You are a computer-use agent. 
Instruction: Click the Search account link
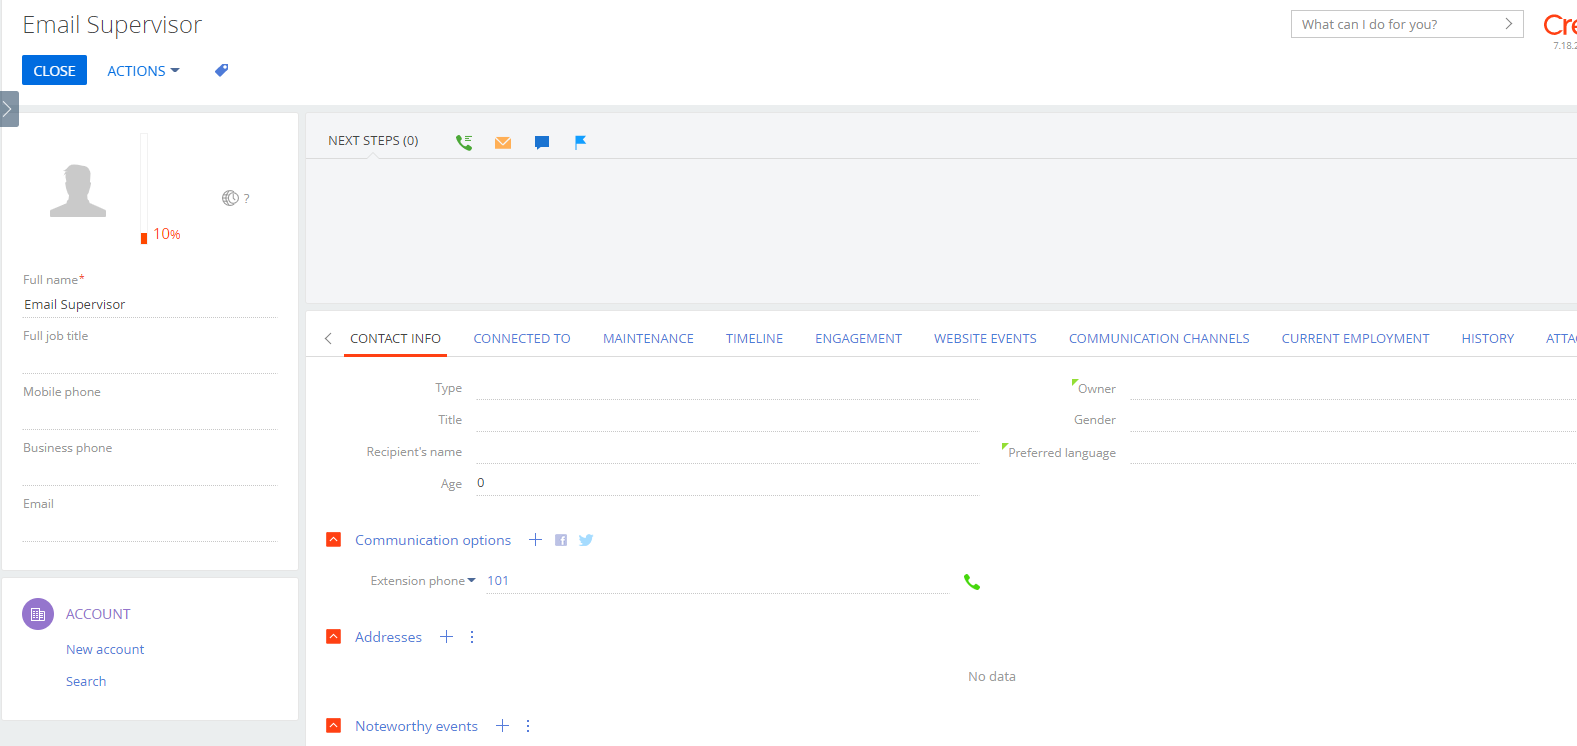click(x=86, y=682)
